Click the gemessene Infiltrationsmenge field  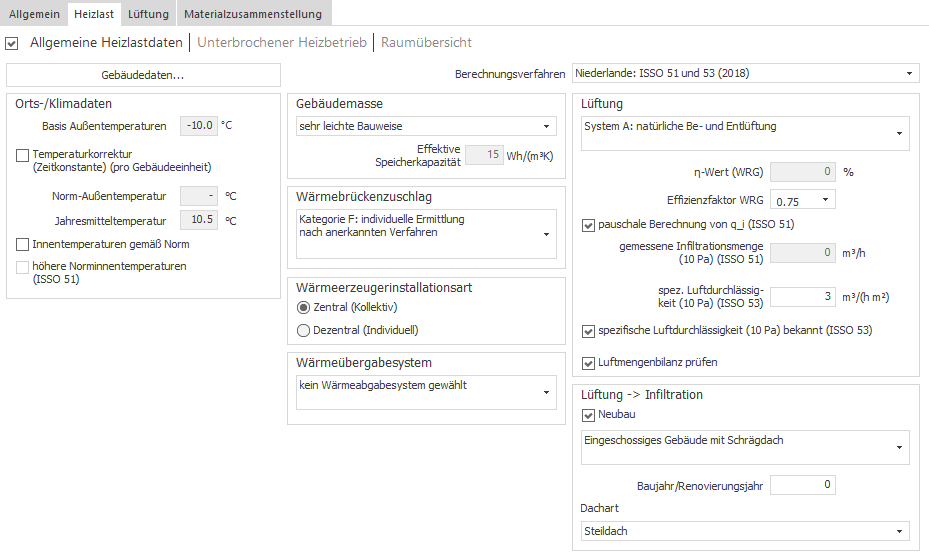[x=803, y=253]
